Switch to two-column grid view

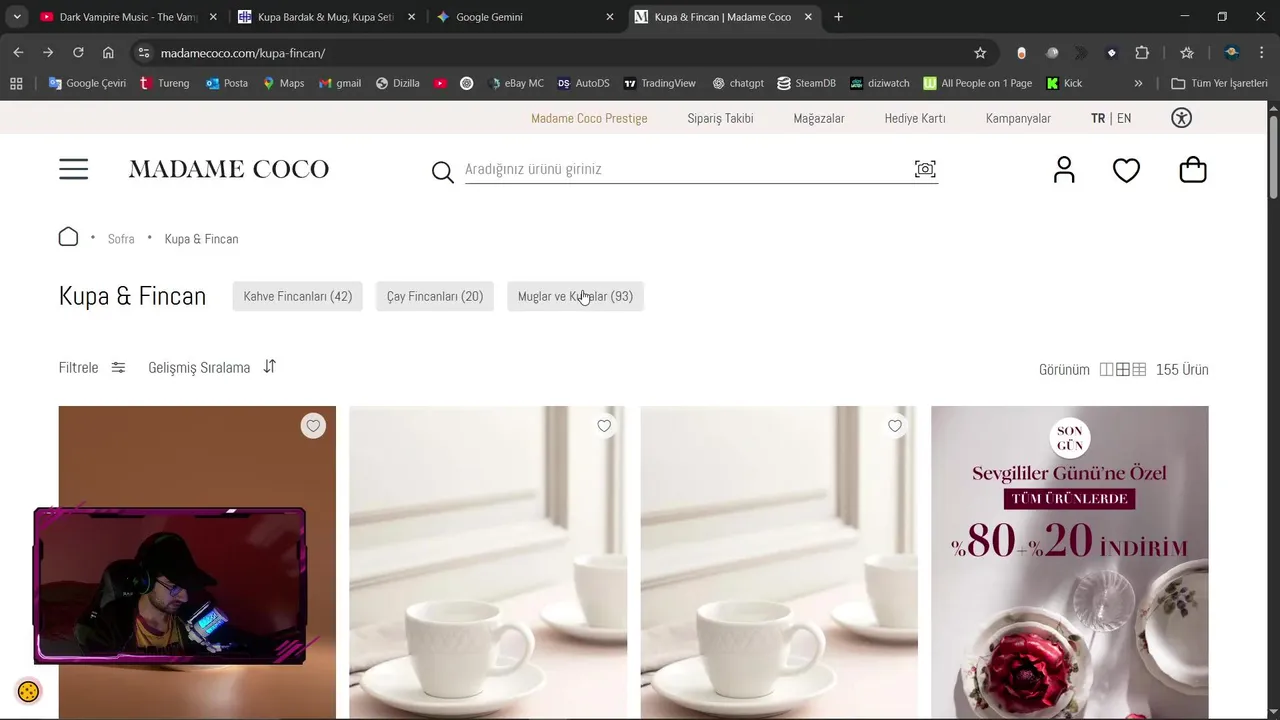1106,369
